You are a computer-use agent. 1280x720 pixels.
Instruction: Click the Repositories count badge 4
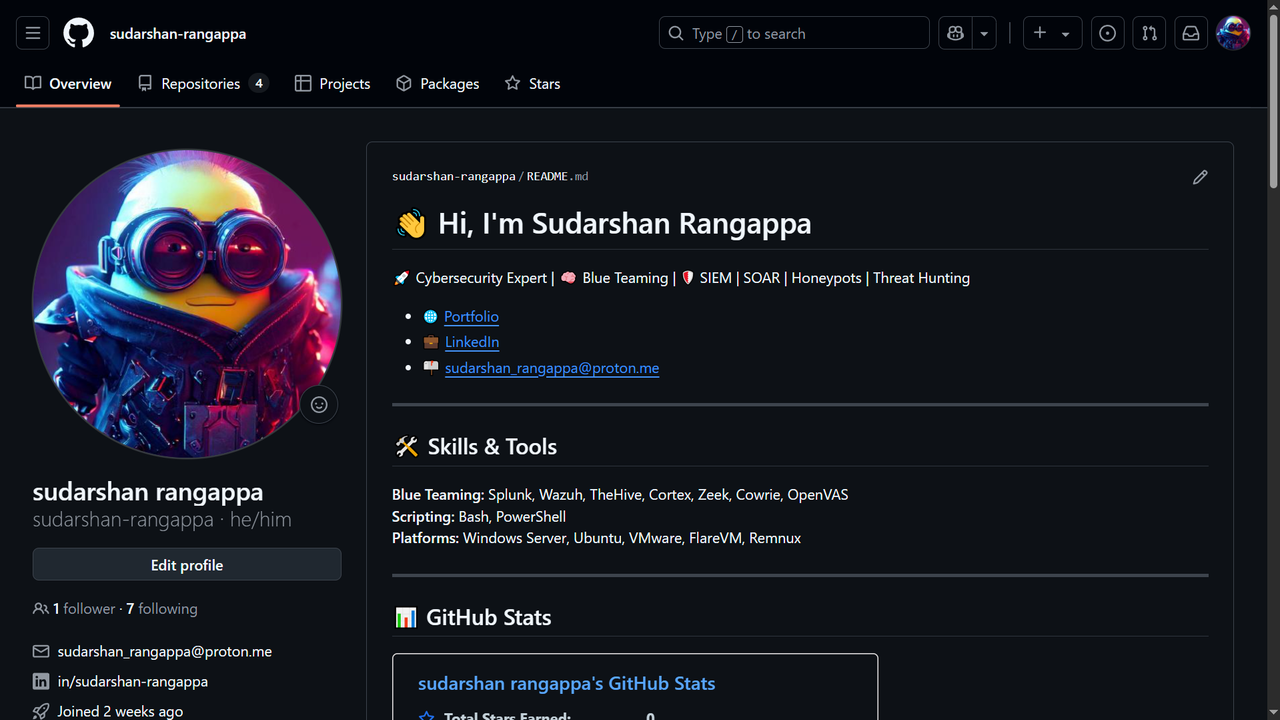[259, 84]
